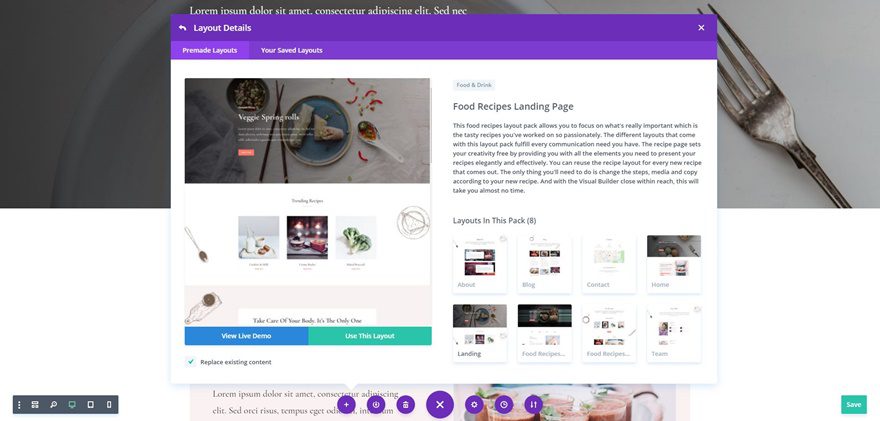Select desktop view icon
The width and height of the screenshot is (880, 421).
[x=72, y=405]
